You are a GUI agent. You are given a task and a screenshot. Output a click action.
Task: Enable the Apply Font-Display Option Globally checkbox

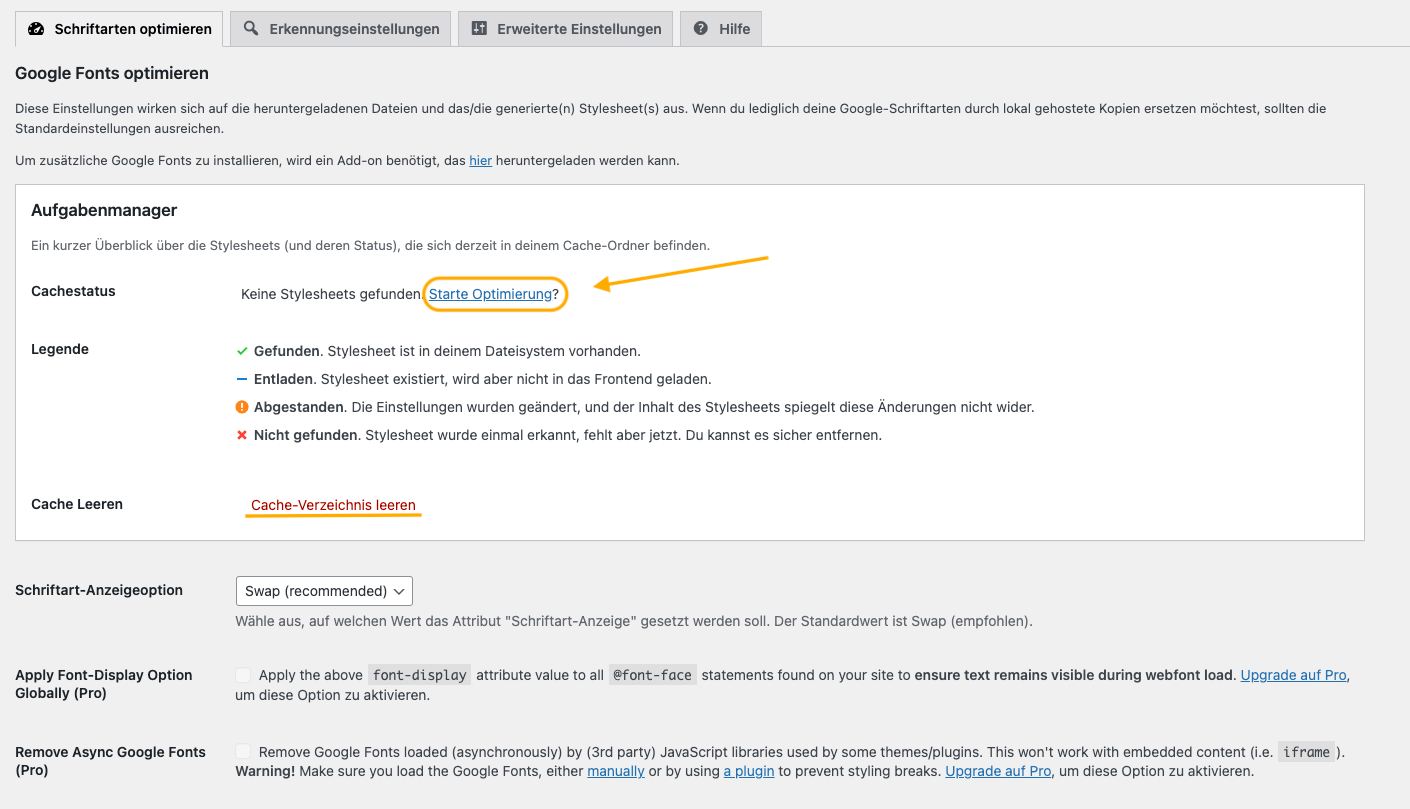pyautogui.click(x=244, y=675)
